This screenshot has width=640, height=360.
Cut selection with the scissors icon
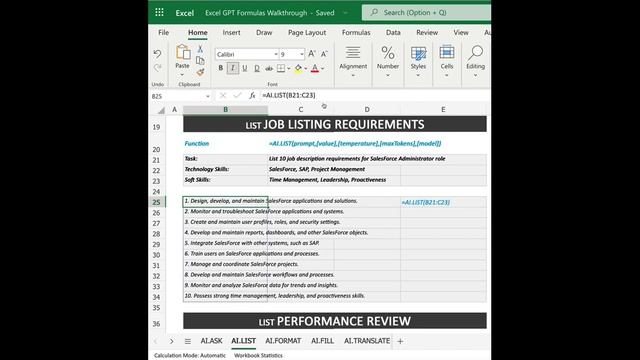(x=200, y=49)
